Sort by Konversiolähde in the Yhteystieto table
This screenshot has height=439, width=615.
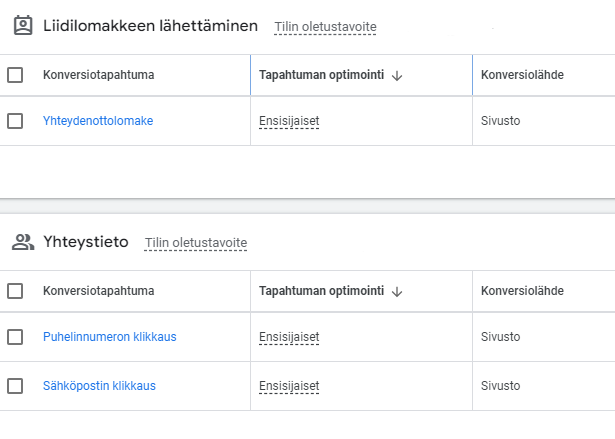pyautogui.click(x=522, y=291)
